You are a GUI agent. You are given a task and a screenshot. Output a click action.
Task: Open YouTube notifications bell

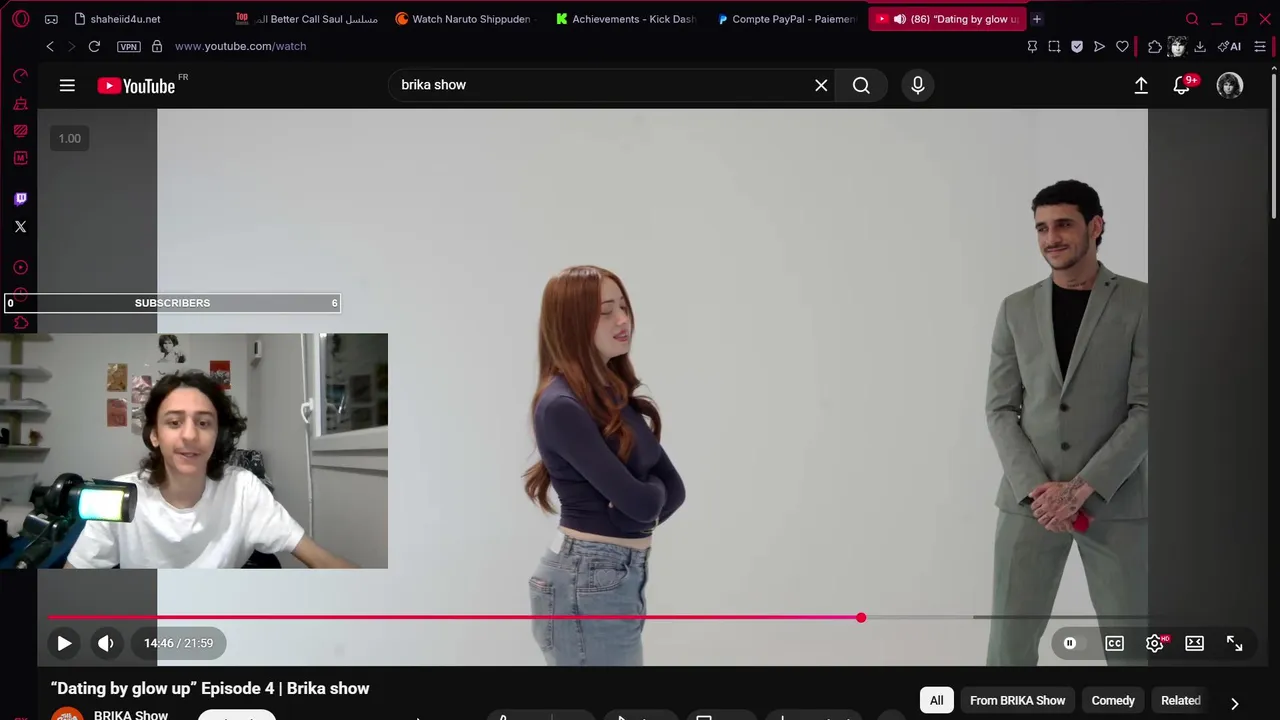click(1182, 86)
